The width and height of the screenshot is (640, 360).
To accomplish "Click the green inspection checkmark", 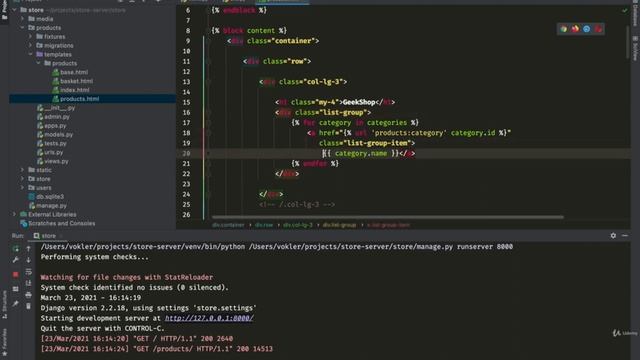I will point(624,10).
